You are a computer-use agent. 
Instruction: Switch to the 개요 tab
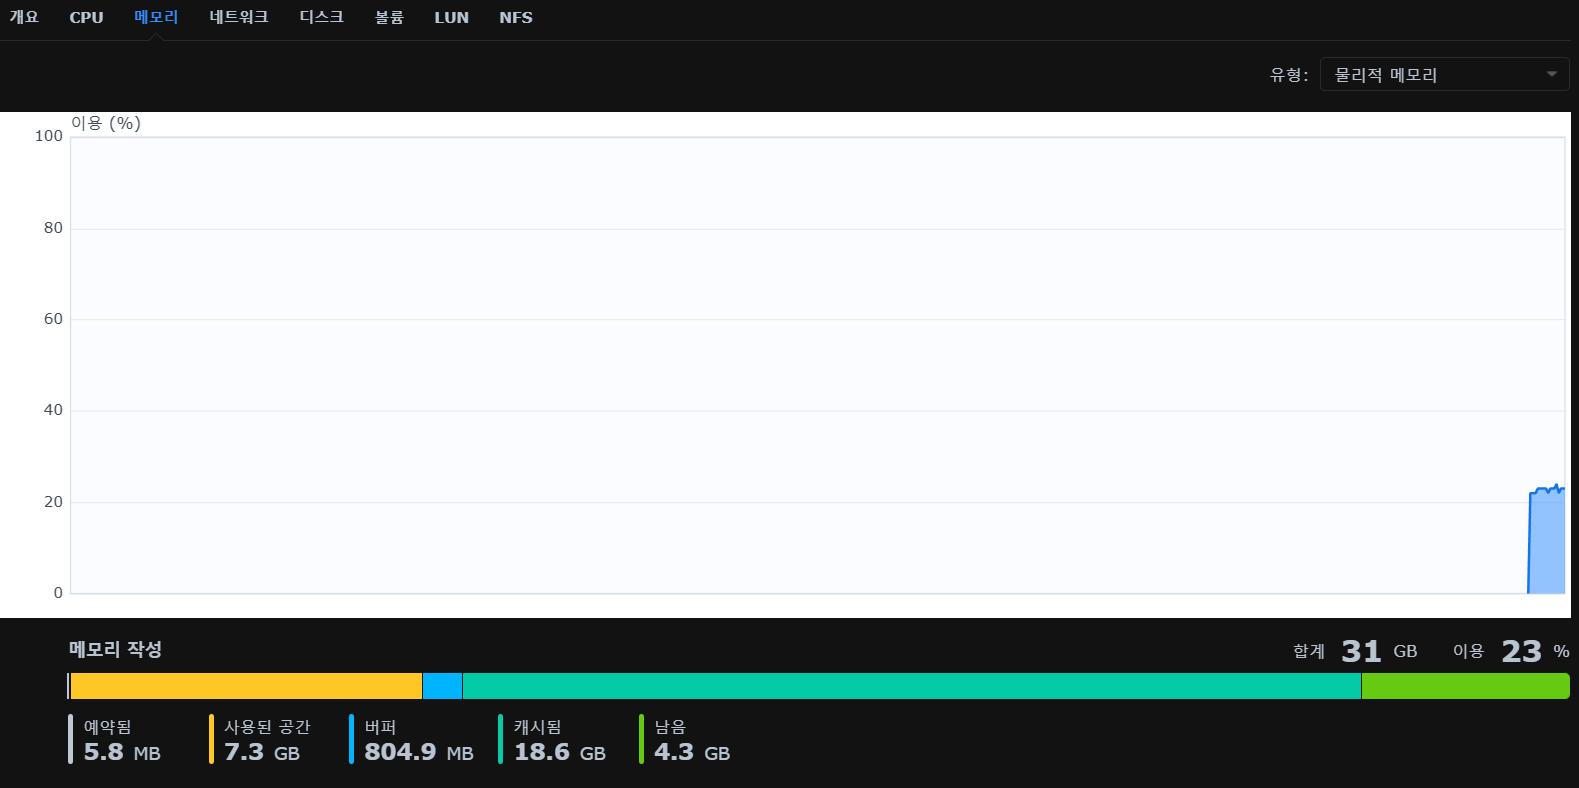pos(24,18)
